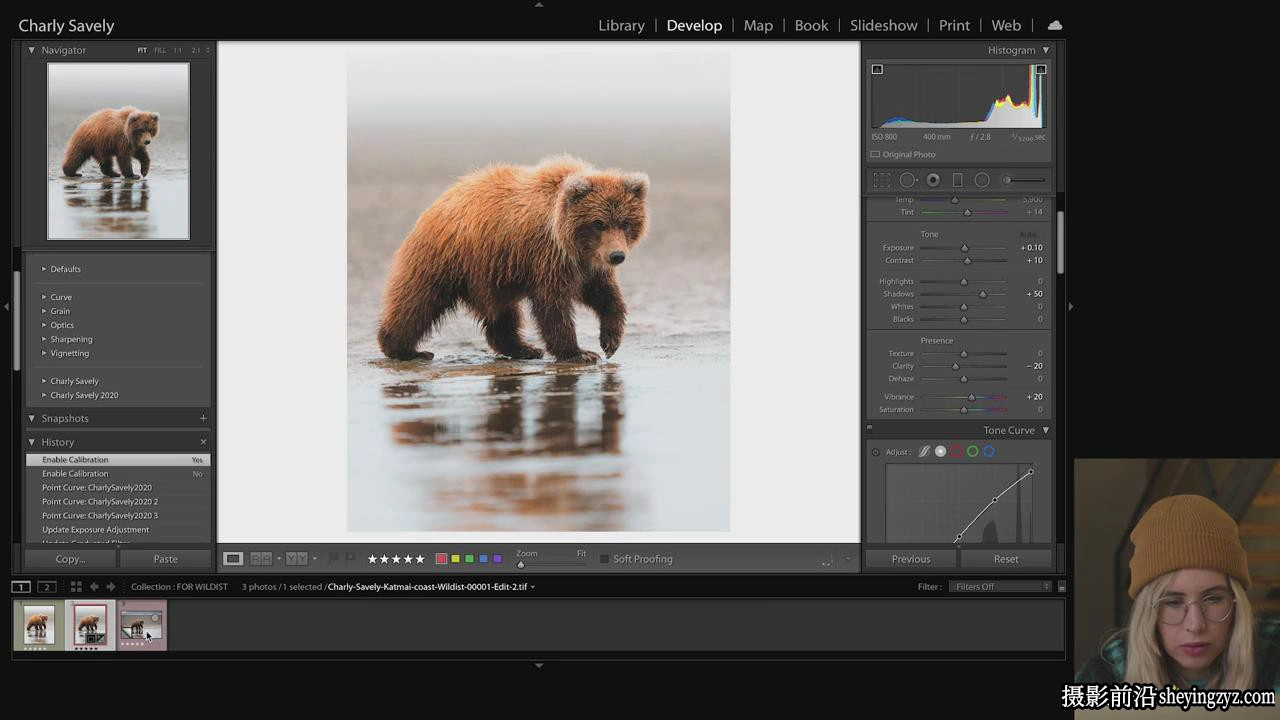Choose the Graduated Filter tool

pos(957,180)
